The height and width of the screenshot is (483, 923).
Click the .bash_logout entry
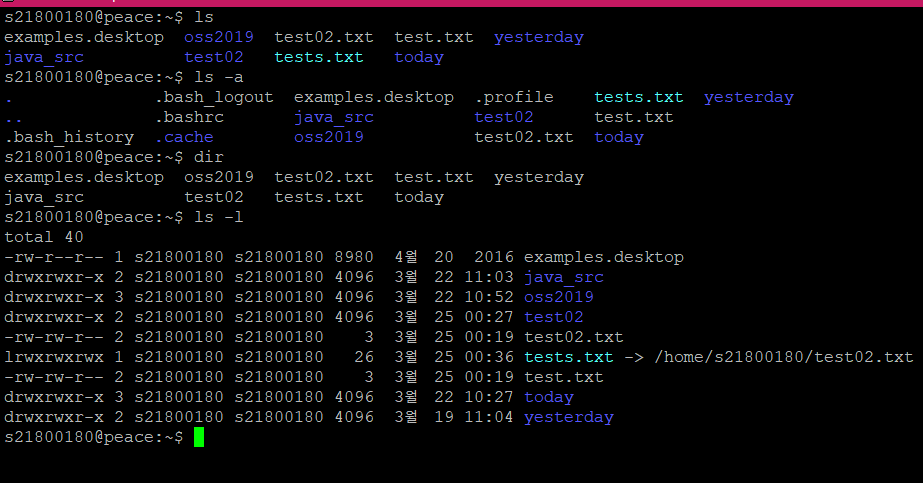coord(214,97)
